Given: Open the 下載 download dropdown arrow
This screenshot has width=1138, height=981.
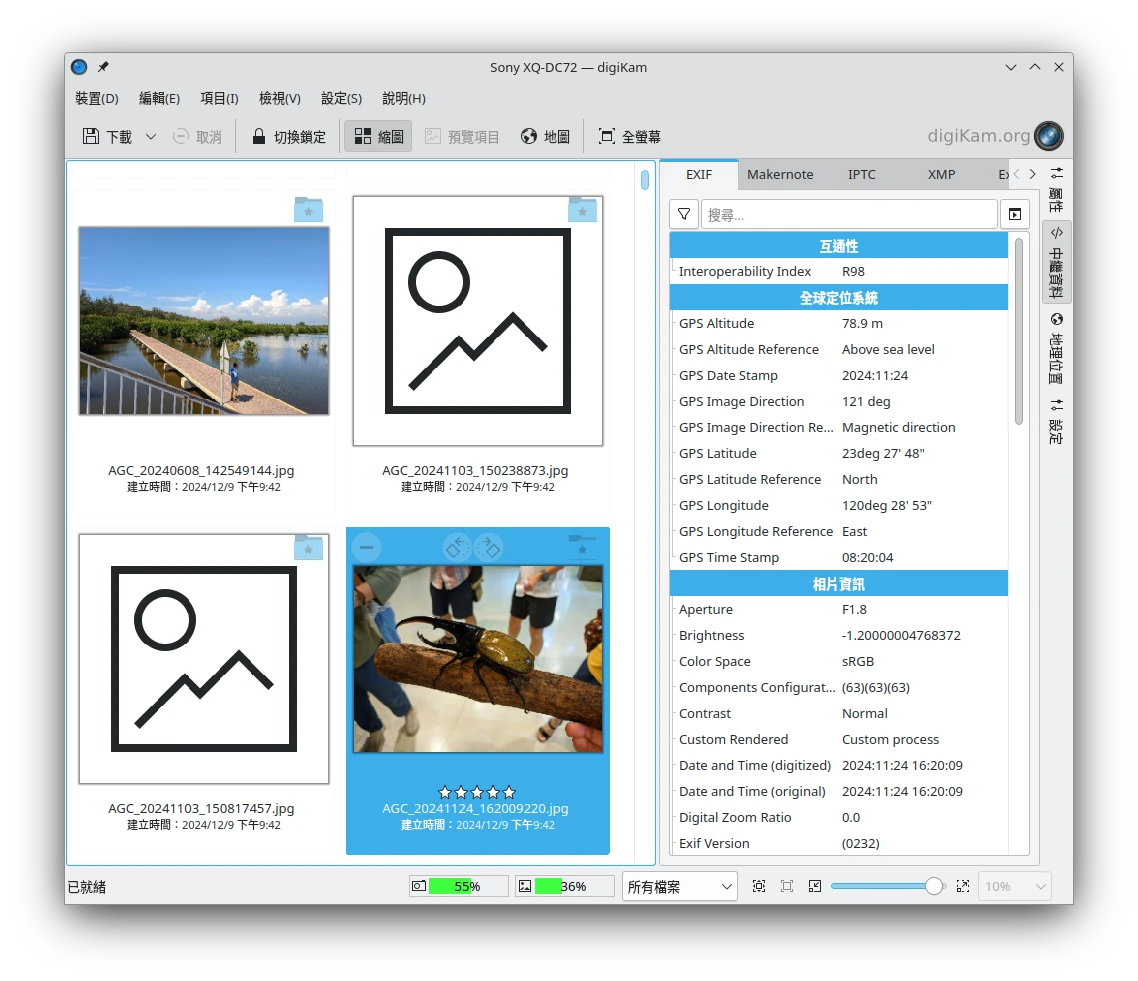Looking at the screenshot, I should pyautogui.click(x=151, y=137).
